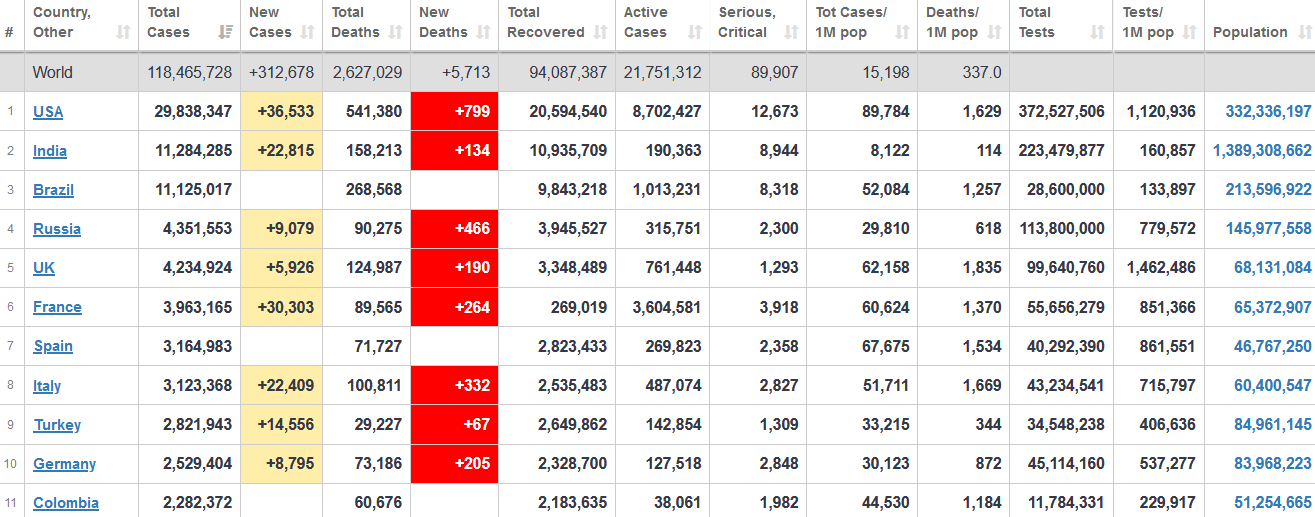Sort by Population arrow icon
The image size is (1315, 517).
coord(1305,32)
